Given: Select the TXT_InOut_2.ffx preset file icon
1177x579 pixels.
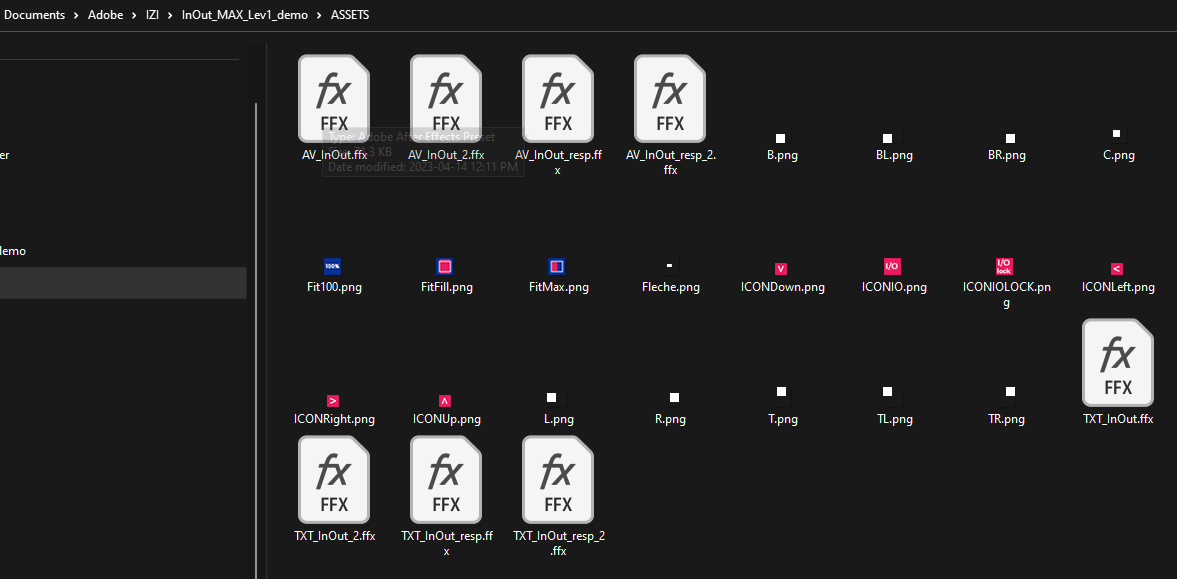Looking at the screenshot, I should (x=334, y=480).
